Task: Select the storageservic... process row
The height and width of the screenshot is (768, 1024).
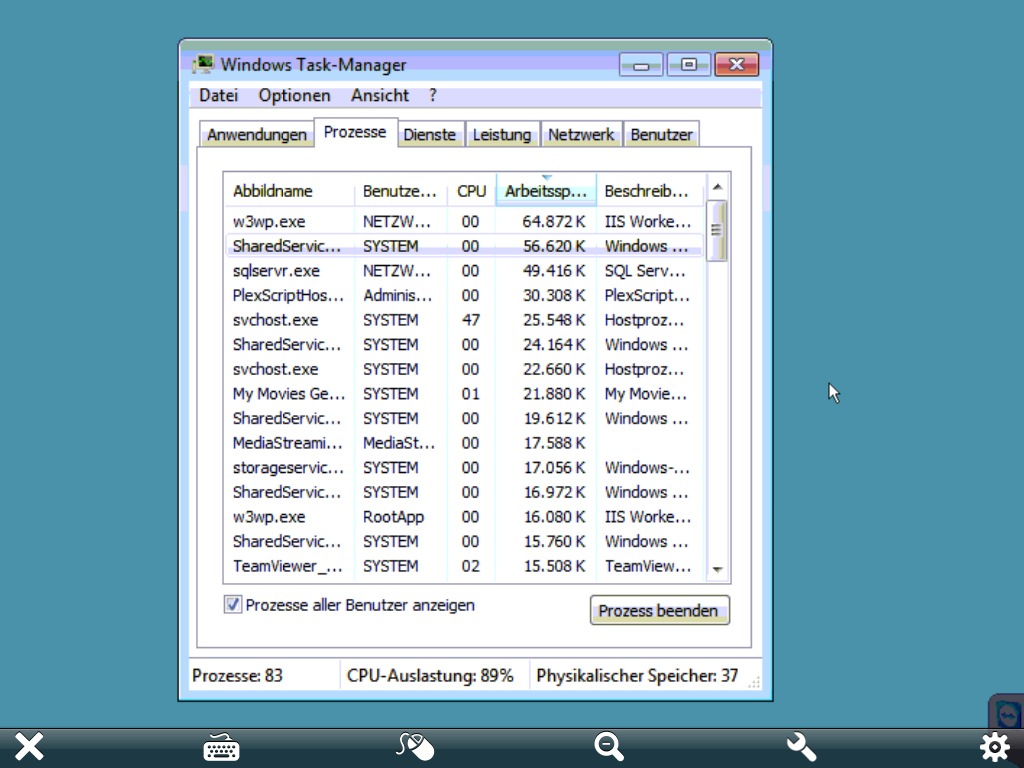Action: tap(464, 468)
